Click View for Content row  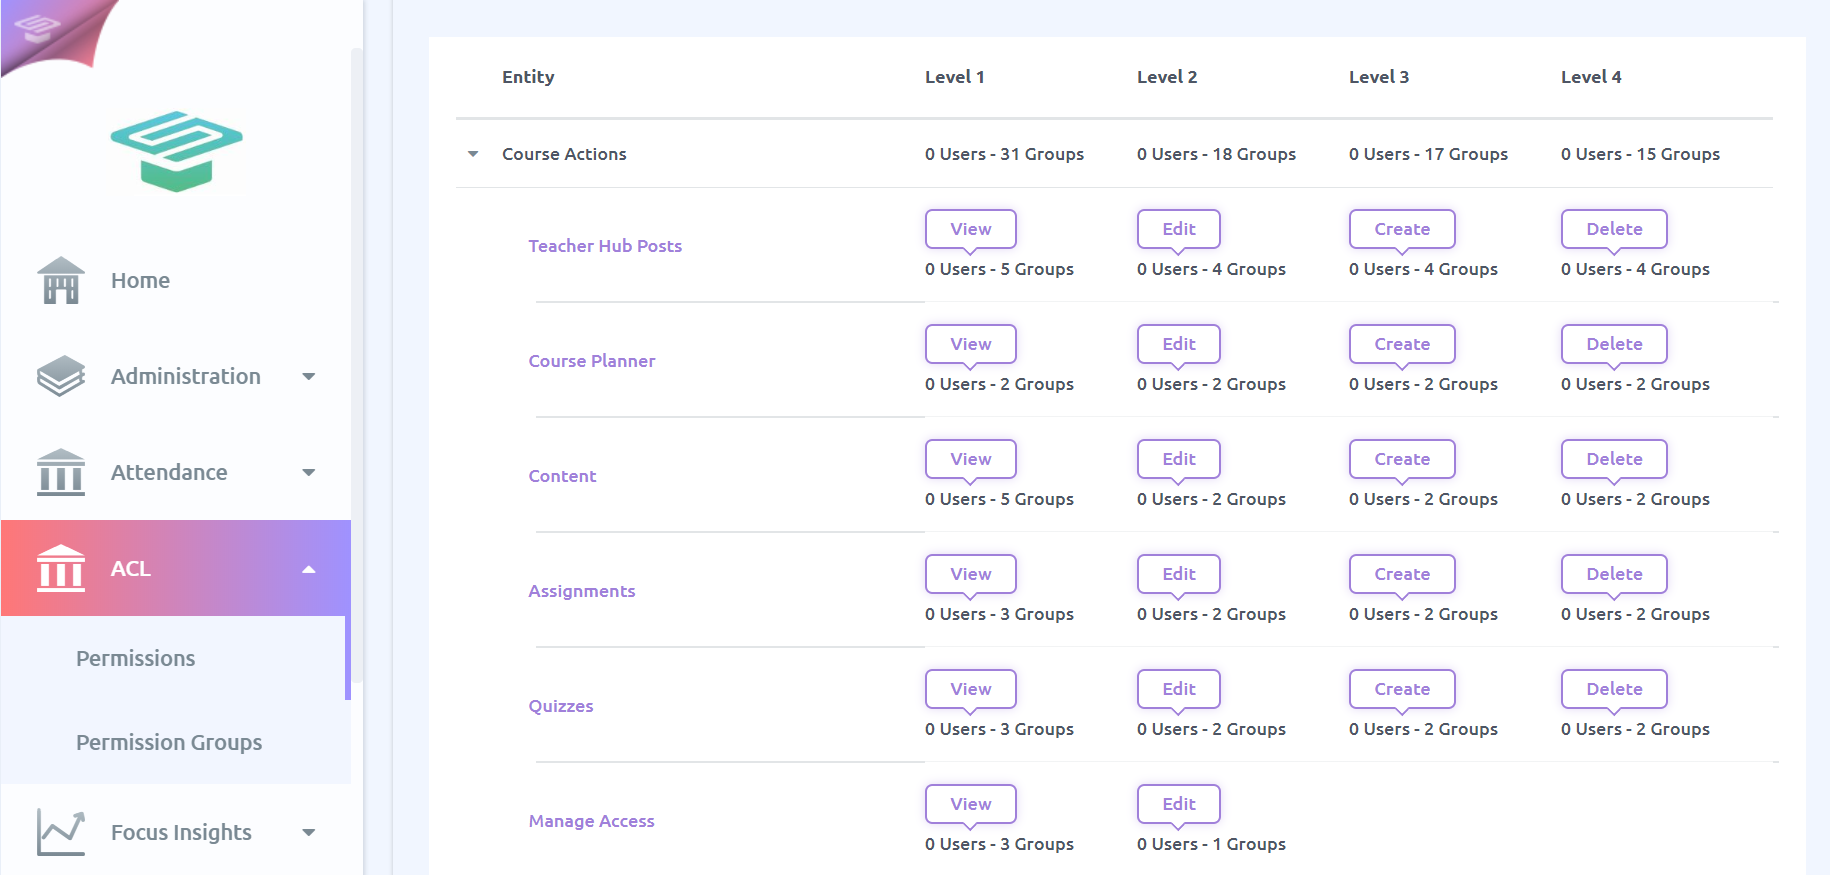point(971,459)
